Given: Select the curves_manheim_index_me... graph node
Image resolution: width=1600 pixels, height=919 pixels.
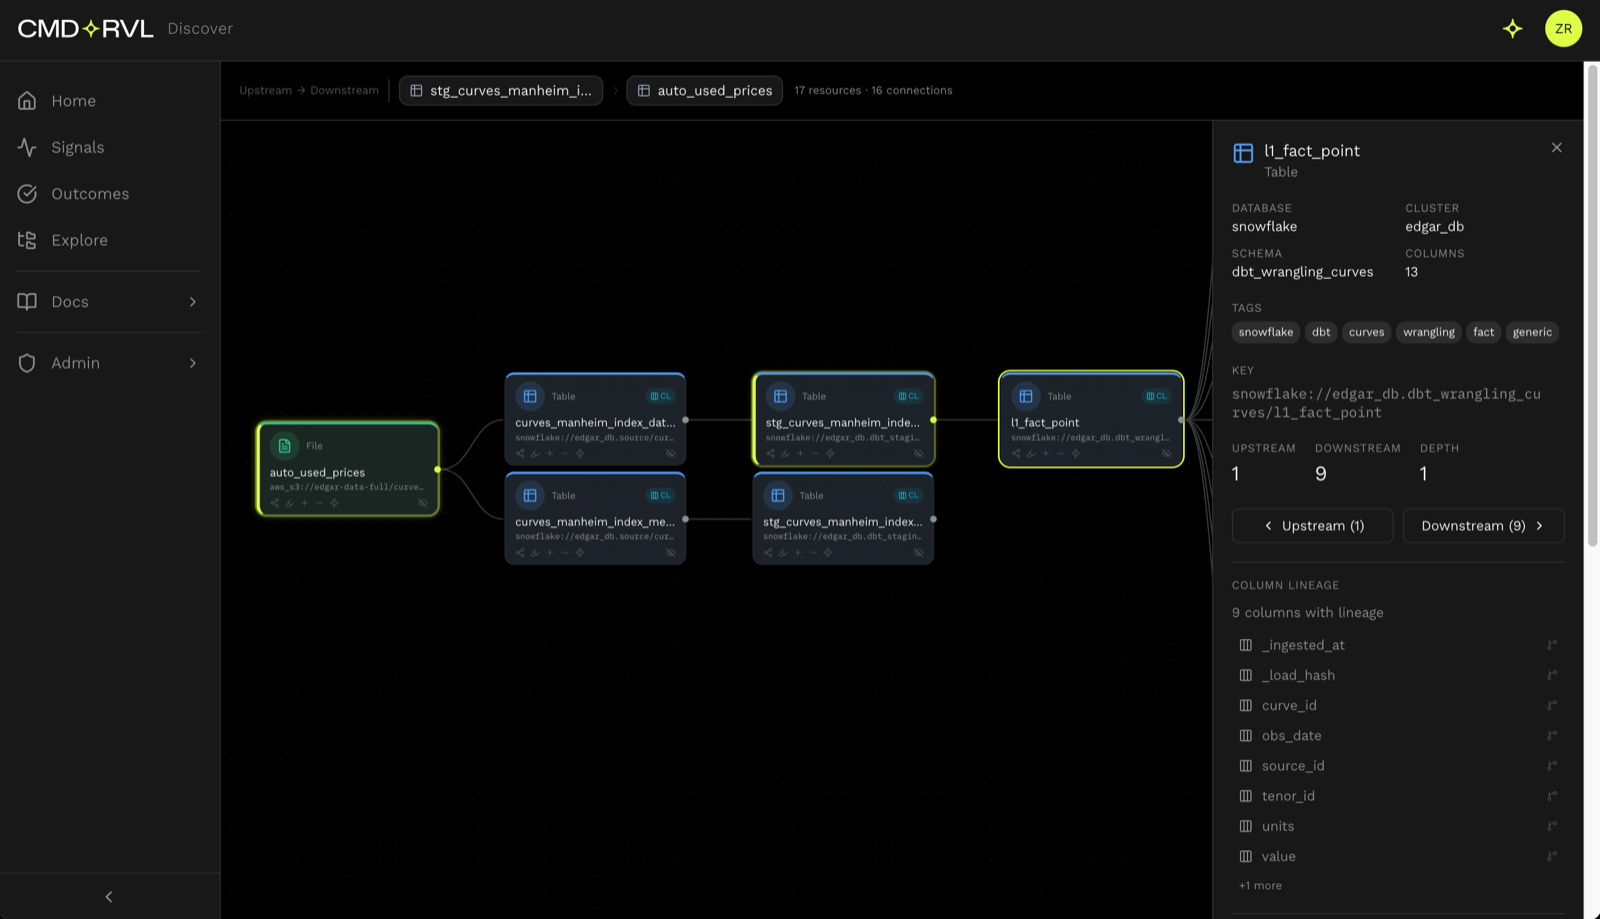Looking at the screenshot, I should click(595, 519).
